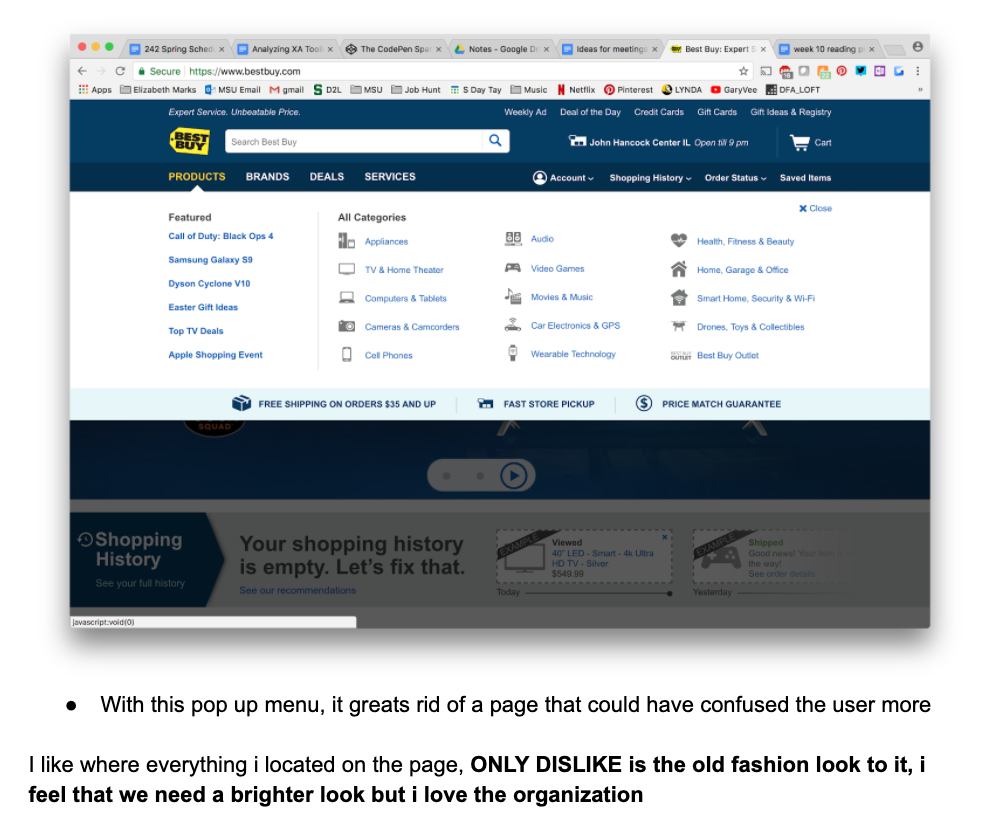Select the Video Games controller icon
The height and width of the screenshot is (834, 992).
(x=512, y=268)
